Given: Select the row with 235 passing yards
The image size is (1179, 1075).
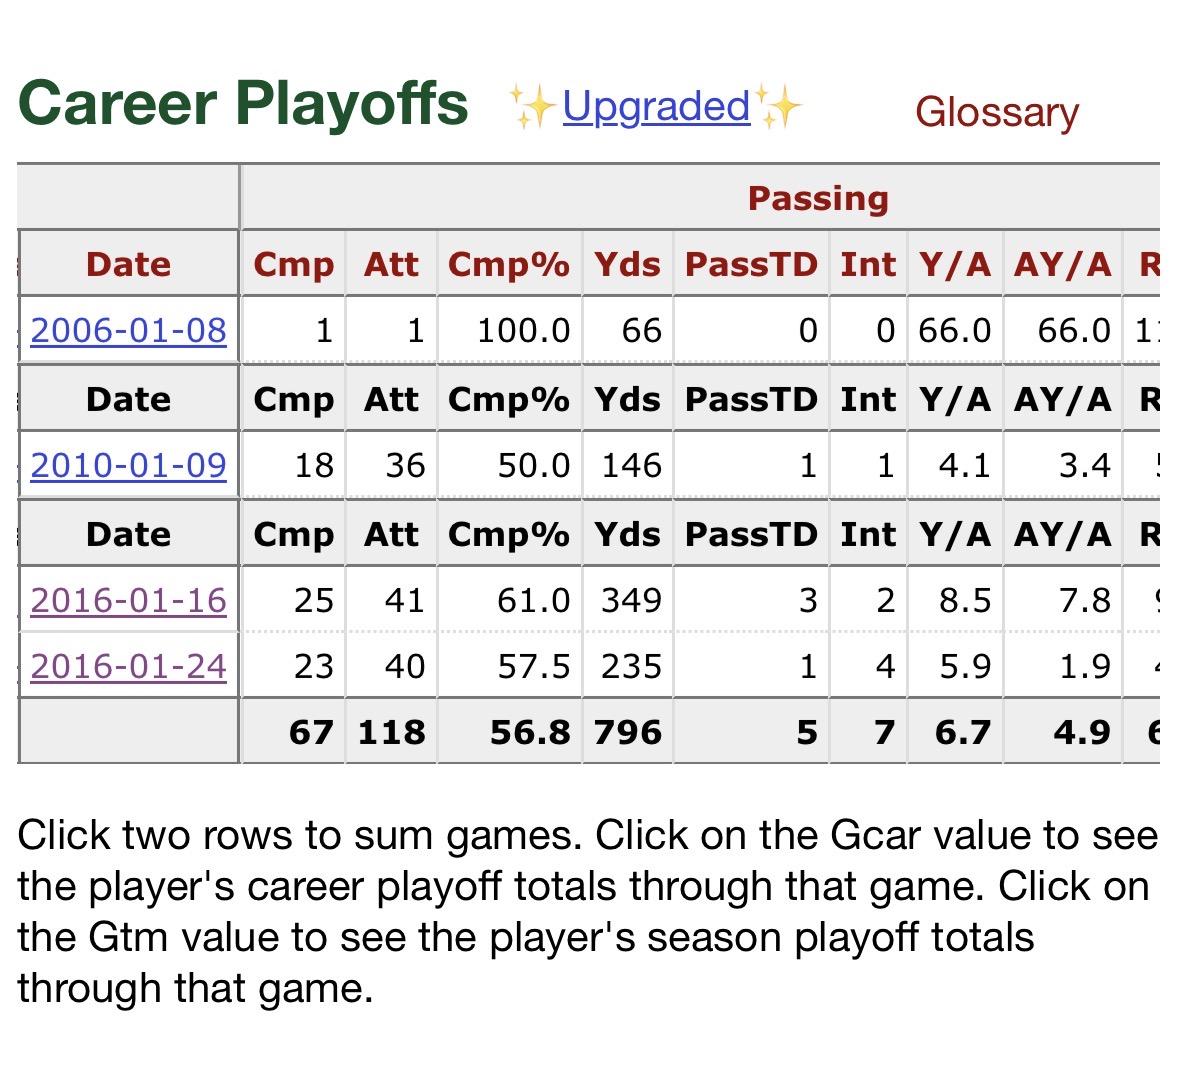Looking at the screenshot, I should [631, 666].
